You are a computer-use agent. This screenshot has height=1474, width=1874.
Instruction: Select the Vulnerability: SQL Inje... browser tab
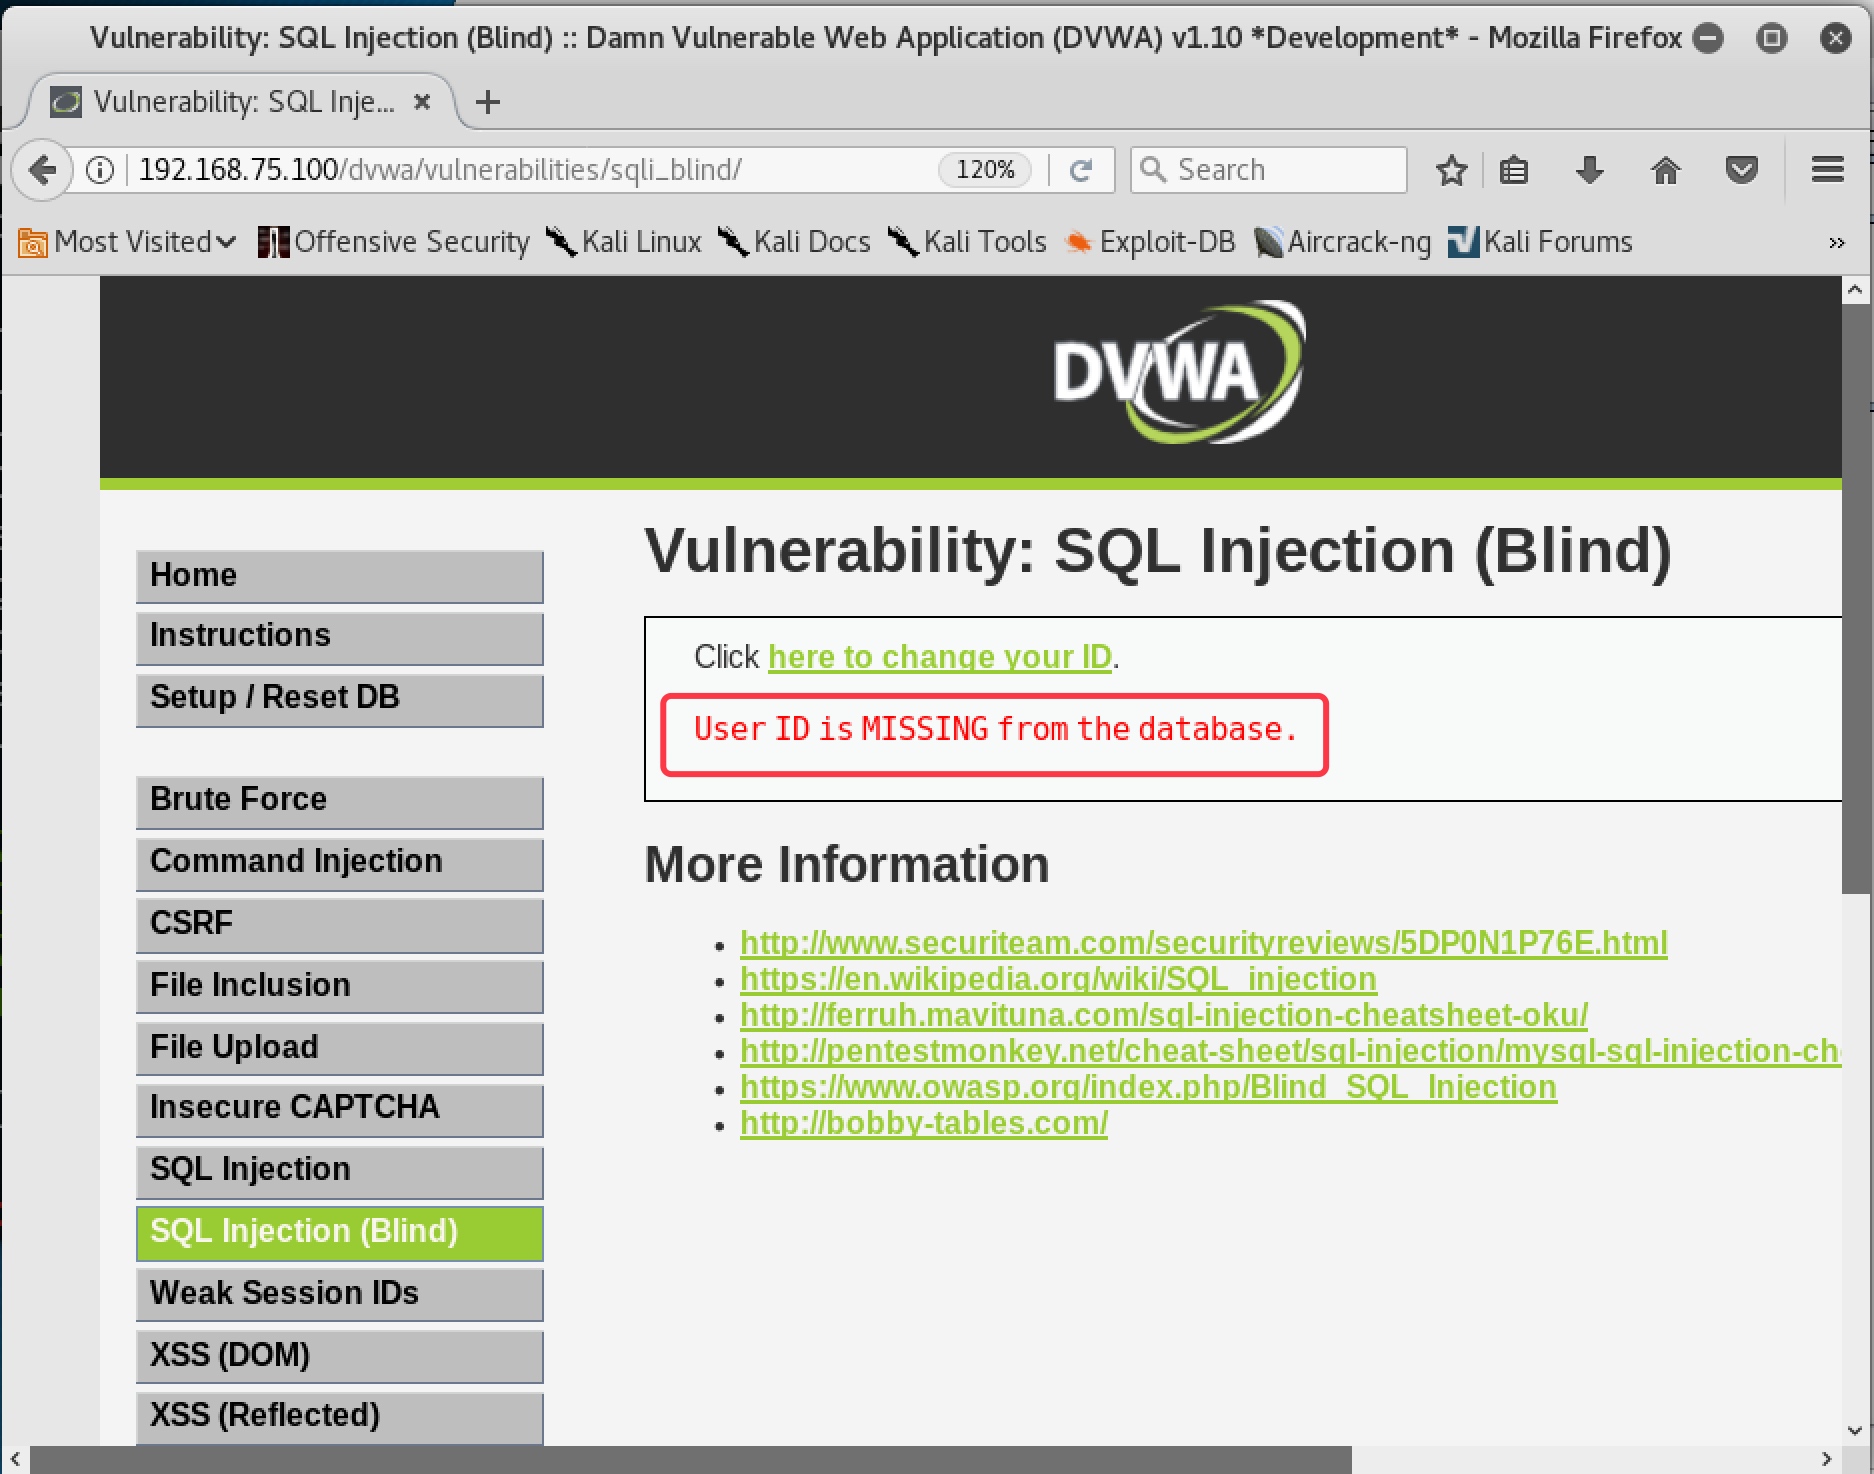(x=240, y=102)
